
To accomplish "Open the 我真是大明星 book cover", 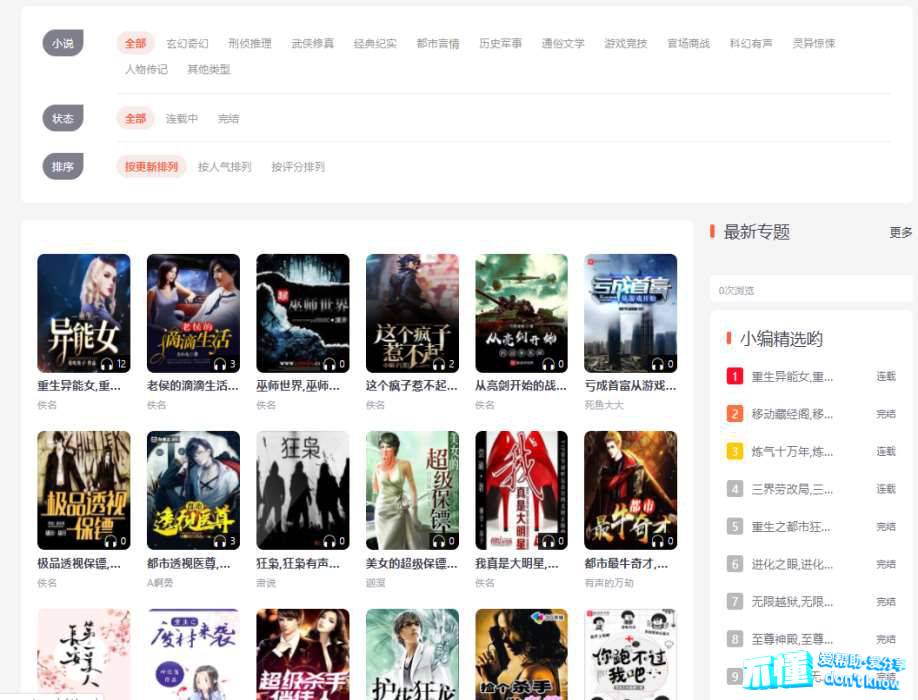I will (522, 490).
